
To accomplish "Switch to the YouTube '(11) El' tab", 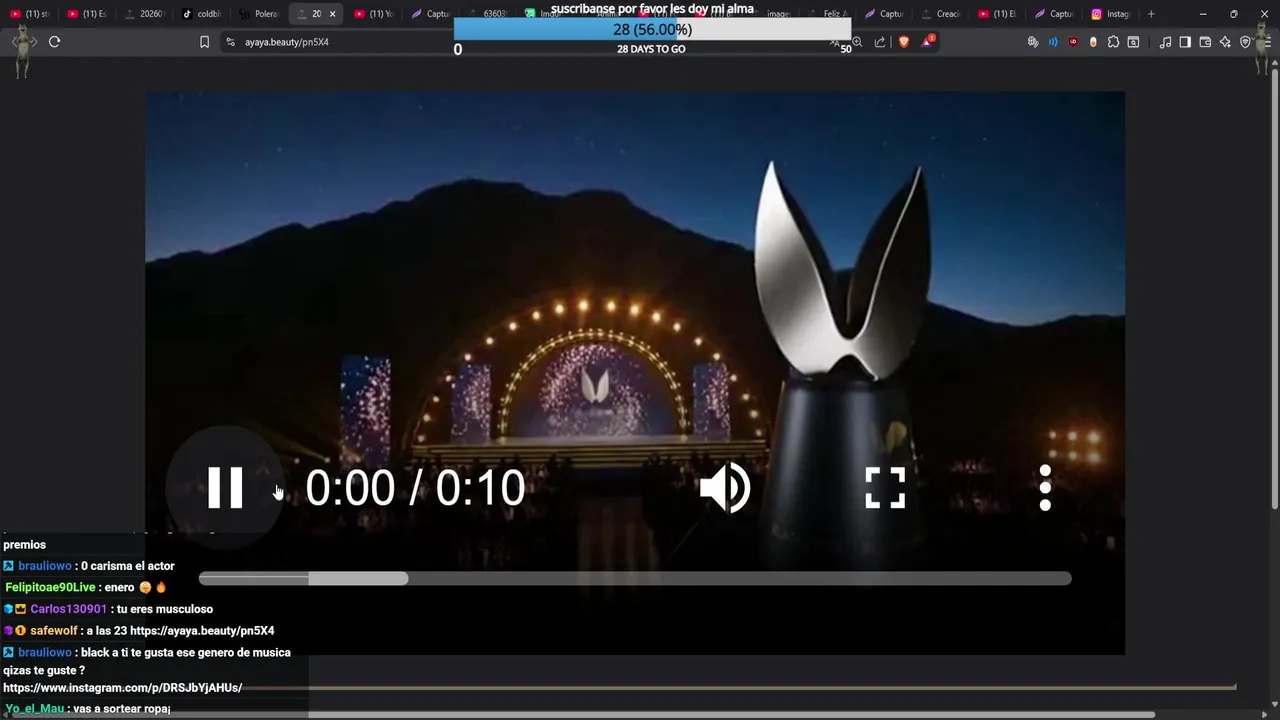I will (x=1000, y=14).
